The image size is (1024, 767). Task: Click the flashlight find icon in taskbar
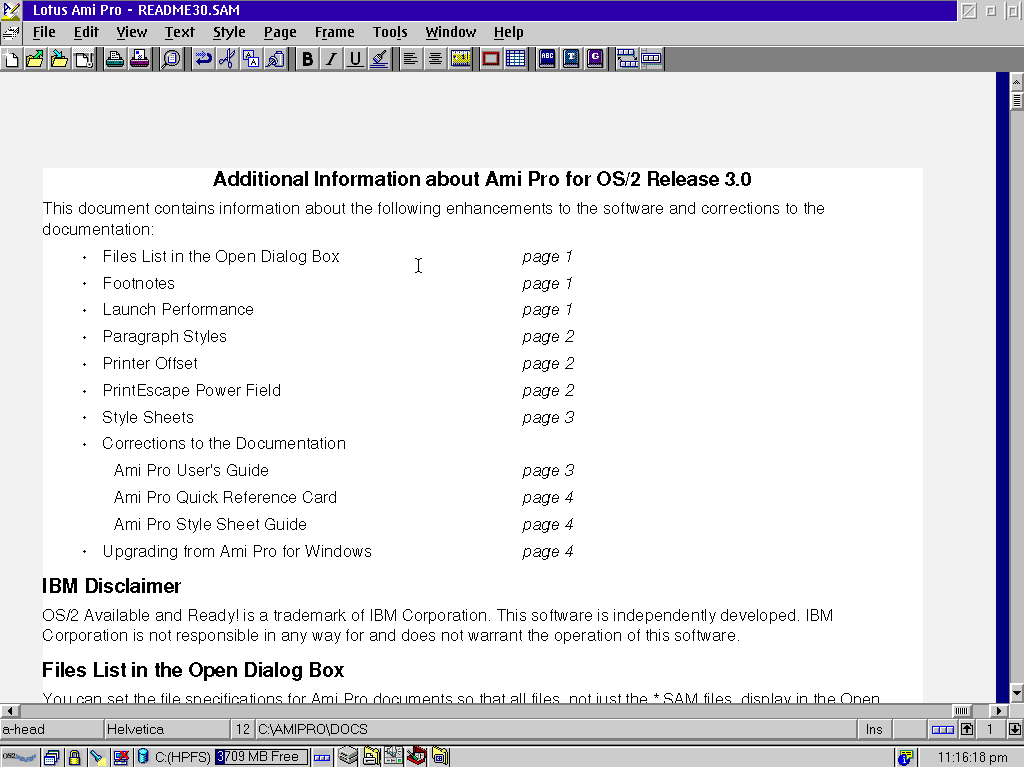click(97, 757)
